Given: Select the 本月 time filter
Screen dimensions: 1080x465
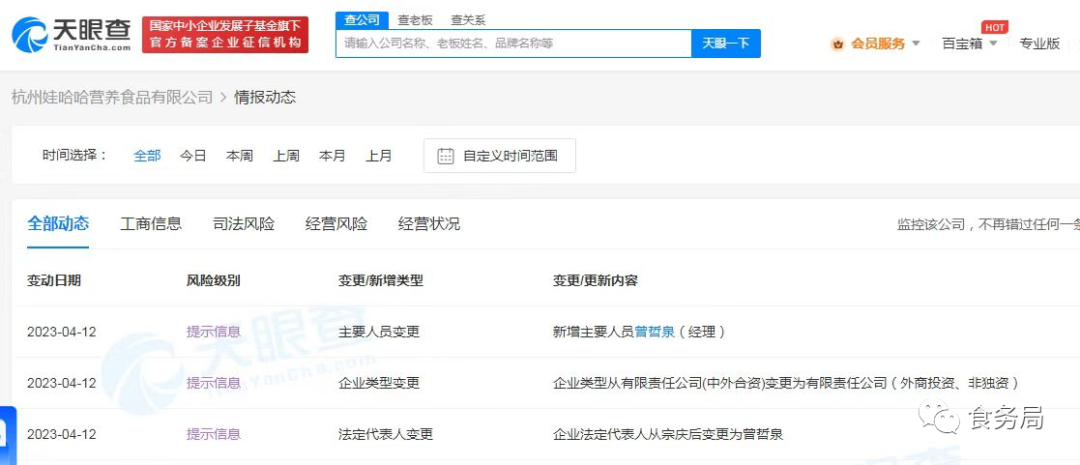Looking at the screenshot, I should point(332,156).
